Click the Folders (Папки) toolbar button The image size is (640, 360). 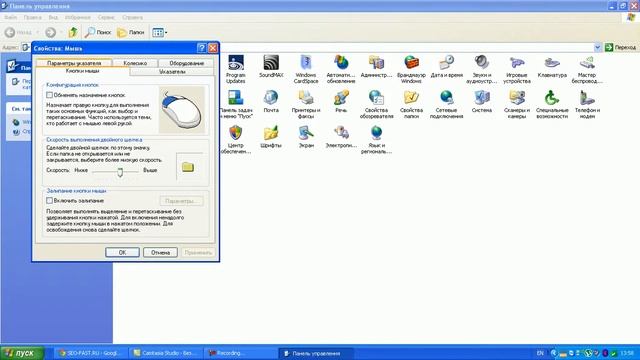[131, 32]
